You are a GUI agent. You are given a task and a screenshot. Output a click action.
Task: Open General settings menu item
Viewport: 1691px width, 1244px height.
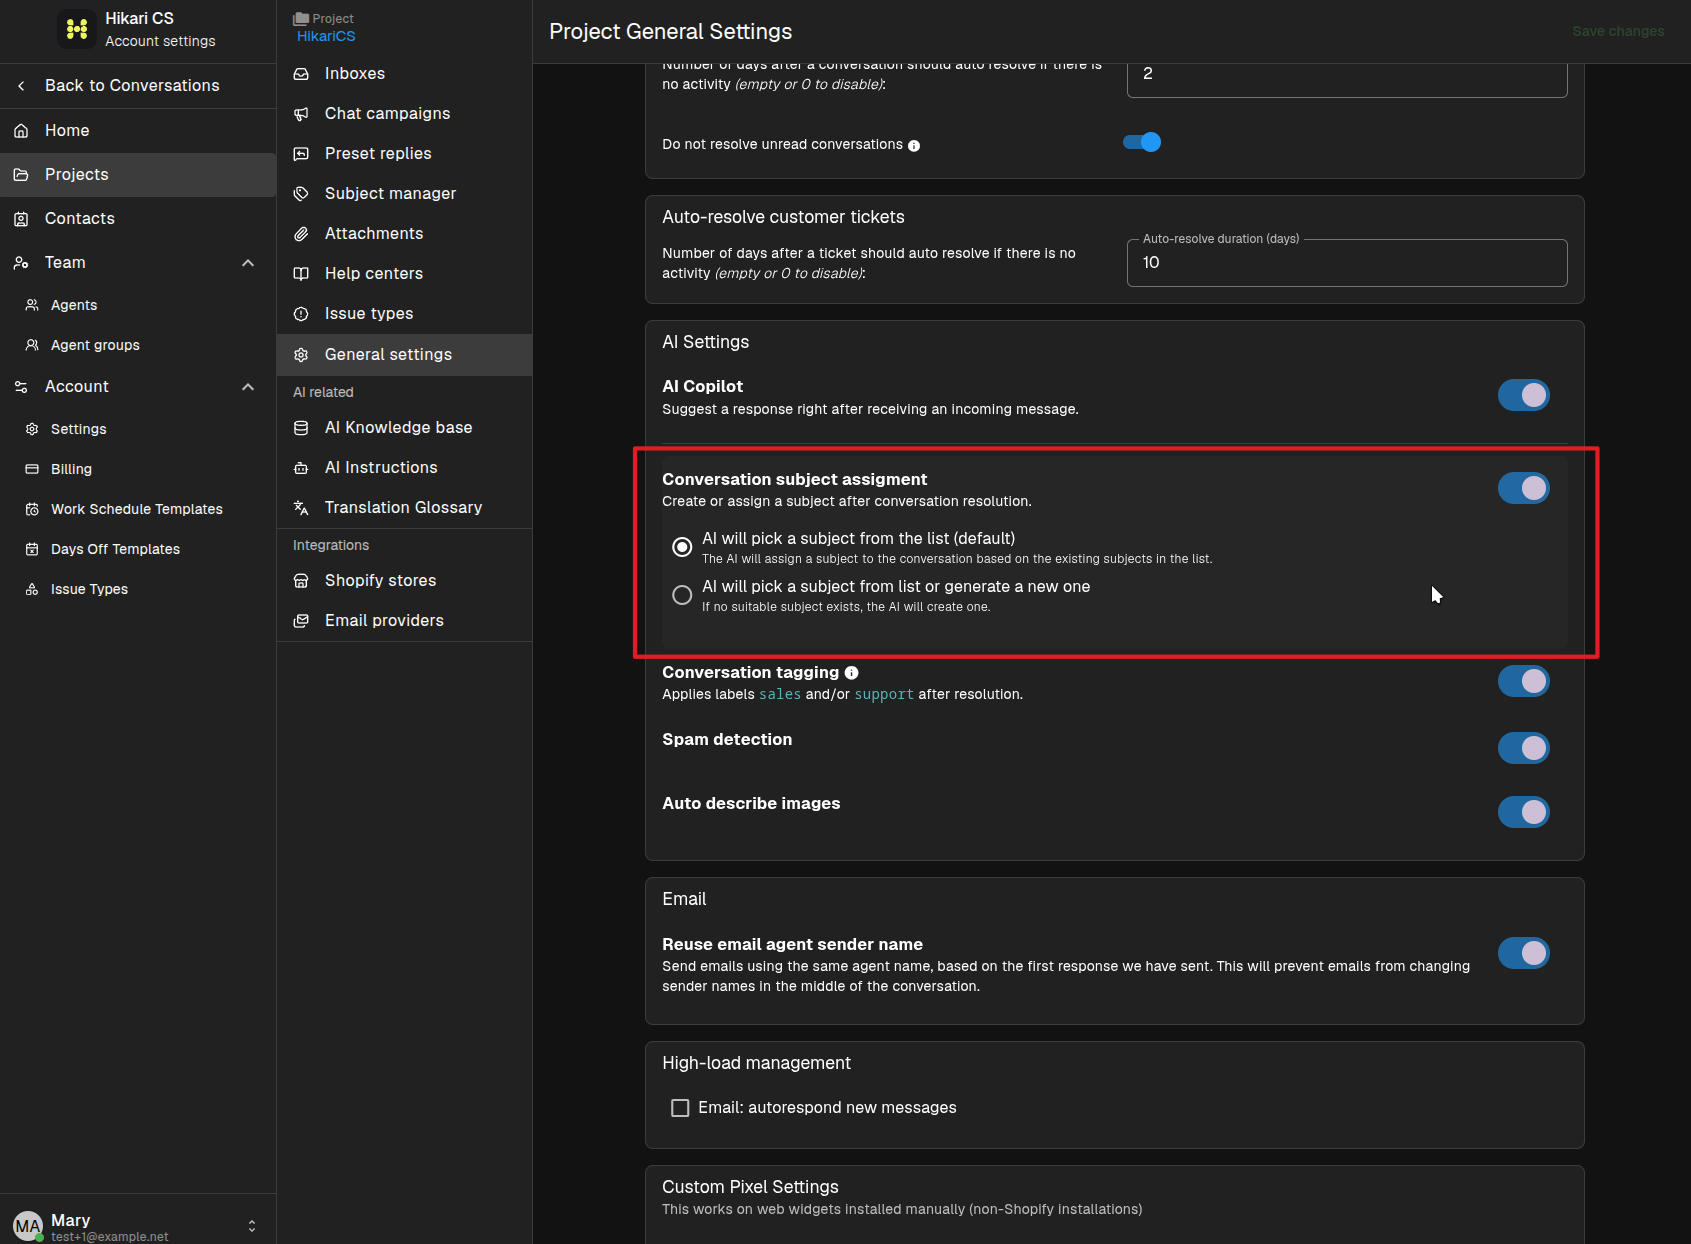(x=404, y=355)
